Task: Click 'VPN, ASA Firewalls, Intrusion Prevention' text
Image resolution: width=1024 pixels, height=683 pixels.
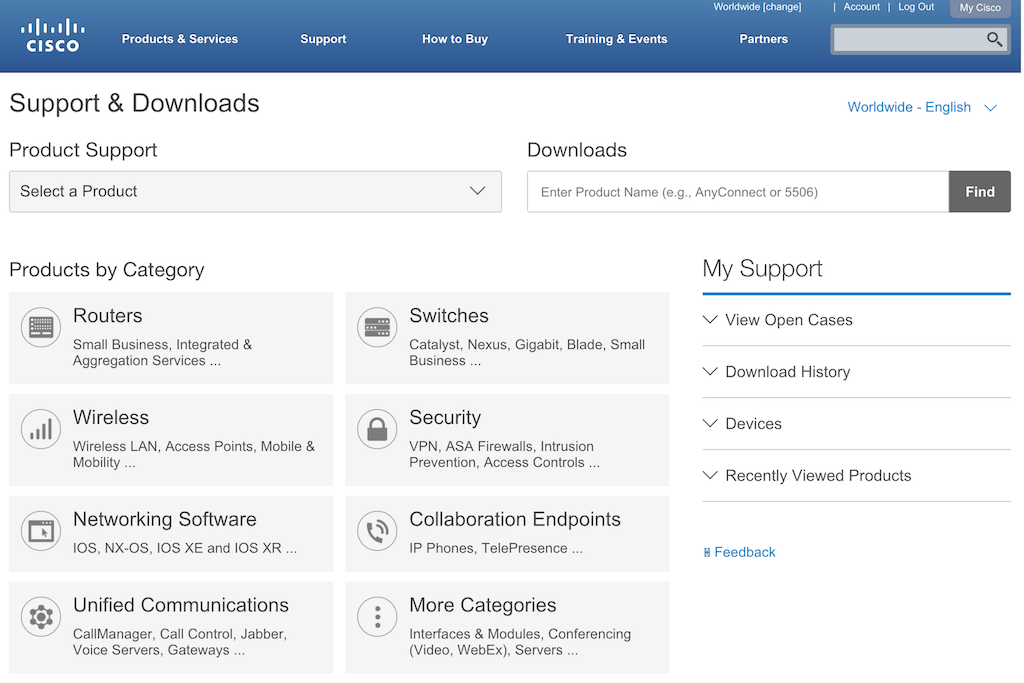Action: pyautogui.click(x=504, y=454)
